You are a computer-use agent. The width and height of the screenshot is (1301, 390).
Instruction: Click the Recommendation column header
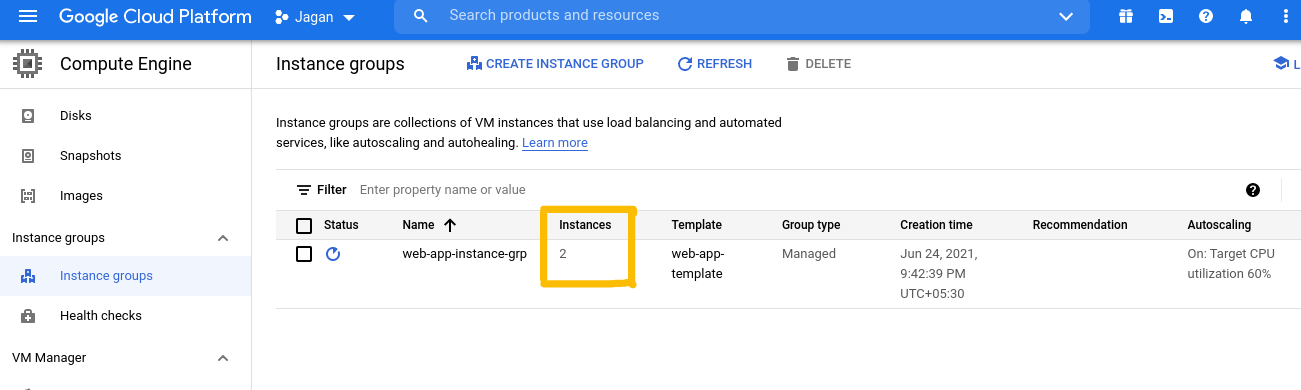[x=1080, y=225]
